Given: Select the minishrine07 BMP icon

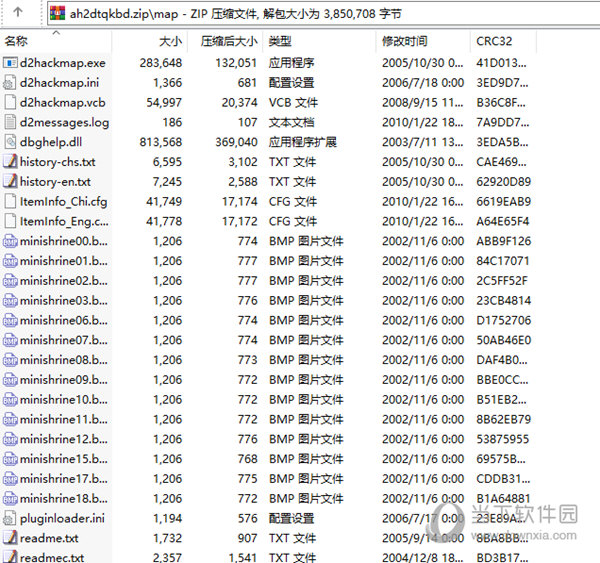Looking at the screenshot, I should tap(10, 340).
